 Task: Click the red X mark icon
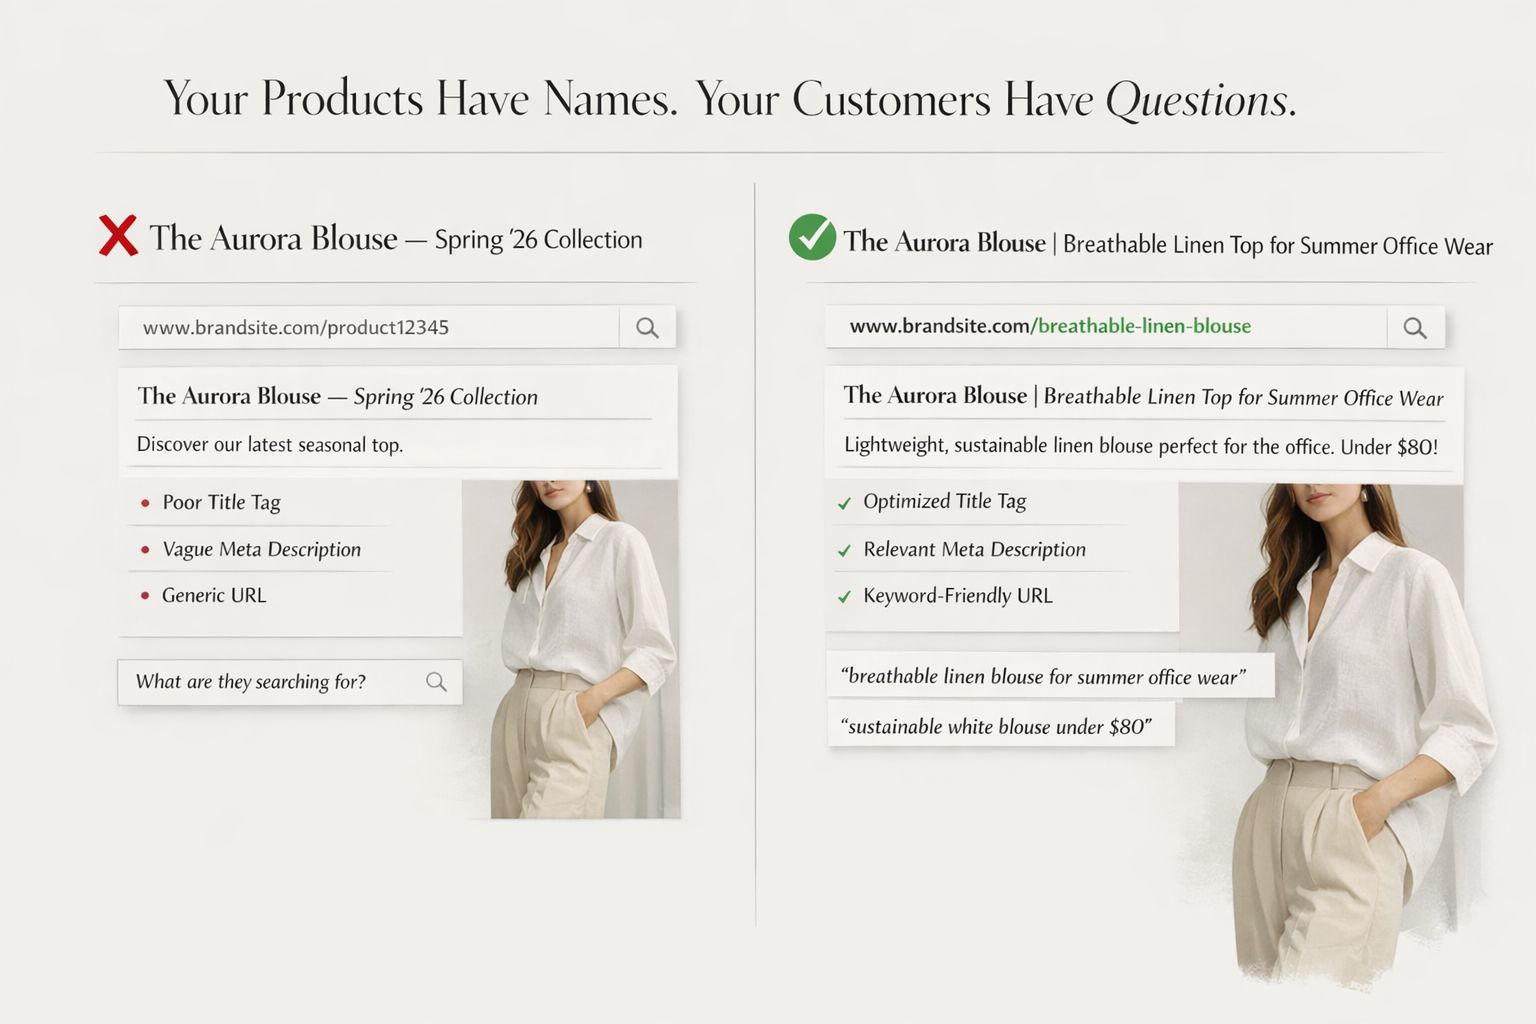point(118,236)
